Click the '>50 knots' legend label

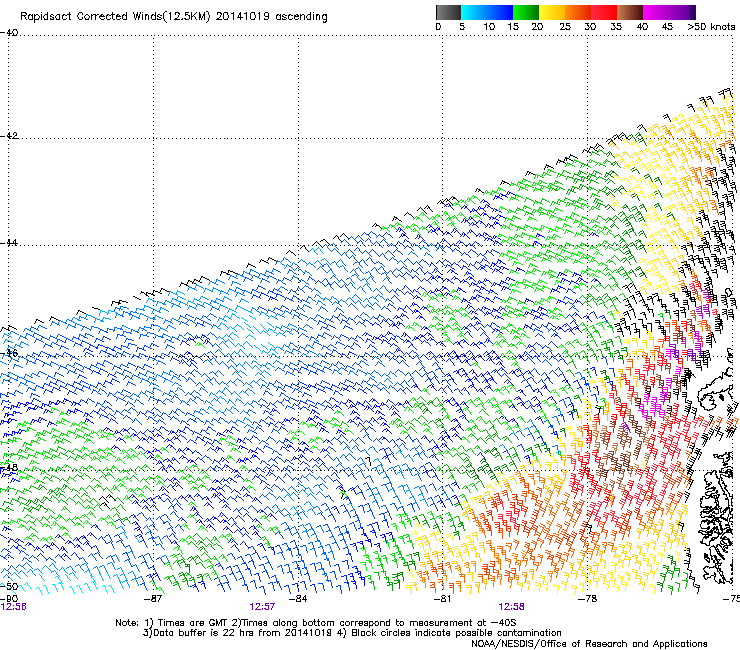coord(711,27)
